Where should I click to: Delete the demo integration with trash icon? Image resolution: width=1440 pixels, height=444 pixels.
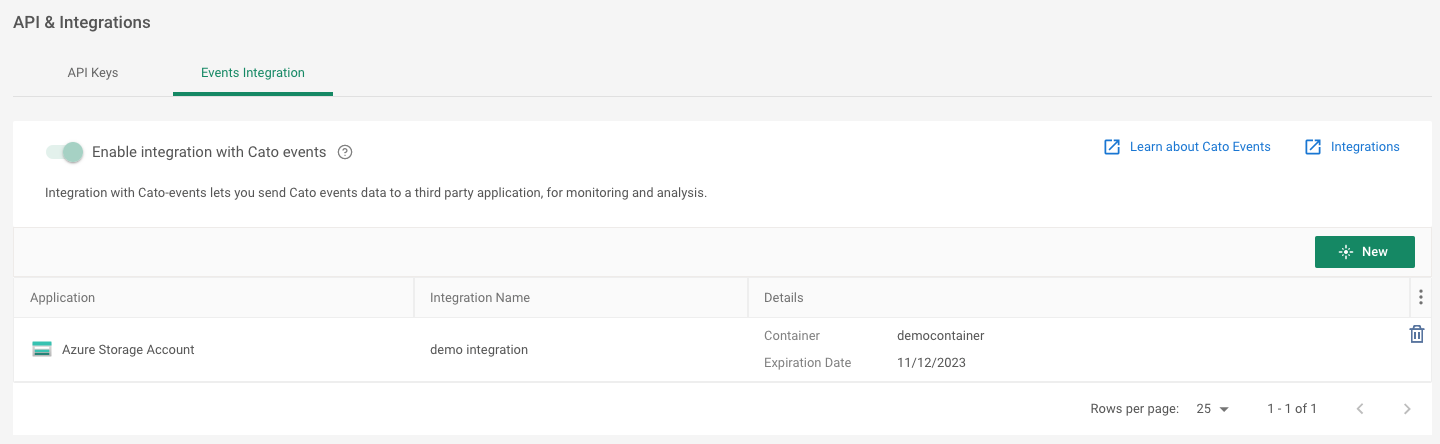pos(1416,335)
